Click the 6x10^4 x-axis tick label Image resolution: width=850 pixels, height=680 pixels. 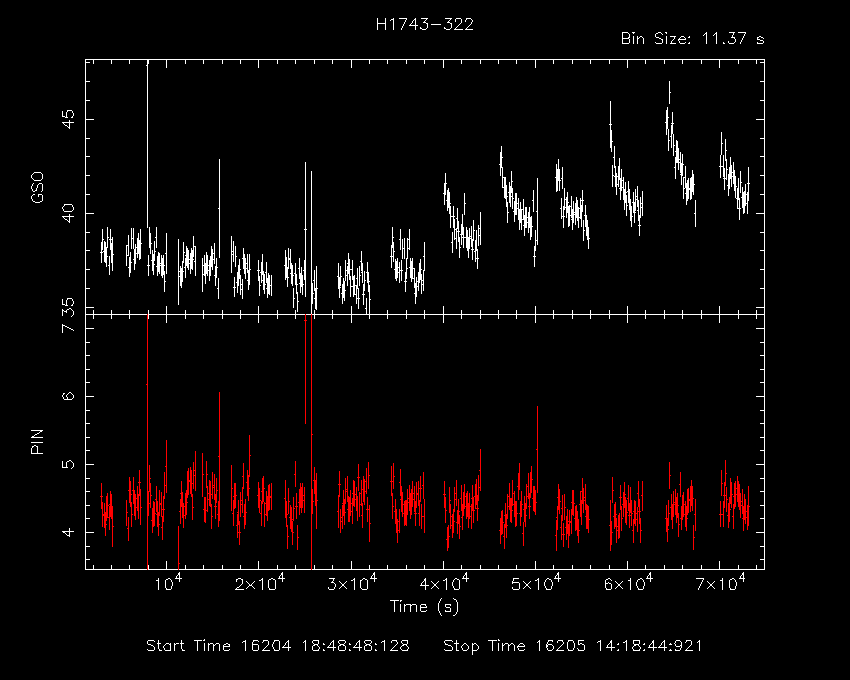pos(628,583)
